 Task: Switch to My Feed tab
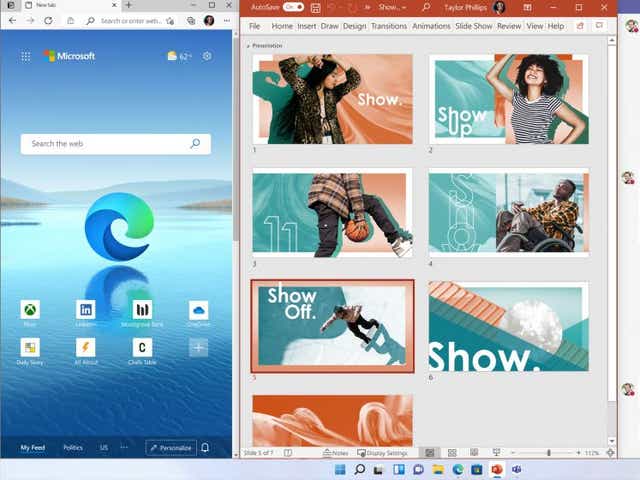(x=33, y=447)
